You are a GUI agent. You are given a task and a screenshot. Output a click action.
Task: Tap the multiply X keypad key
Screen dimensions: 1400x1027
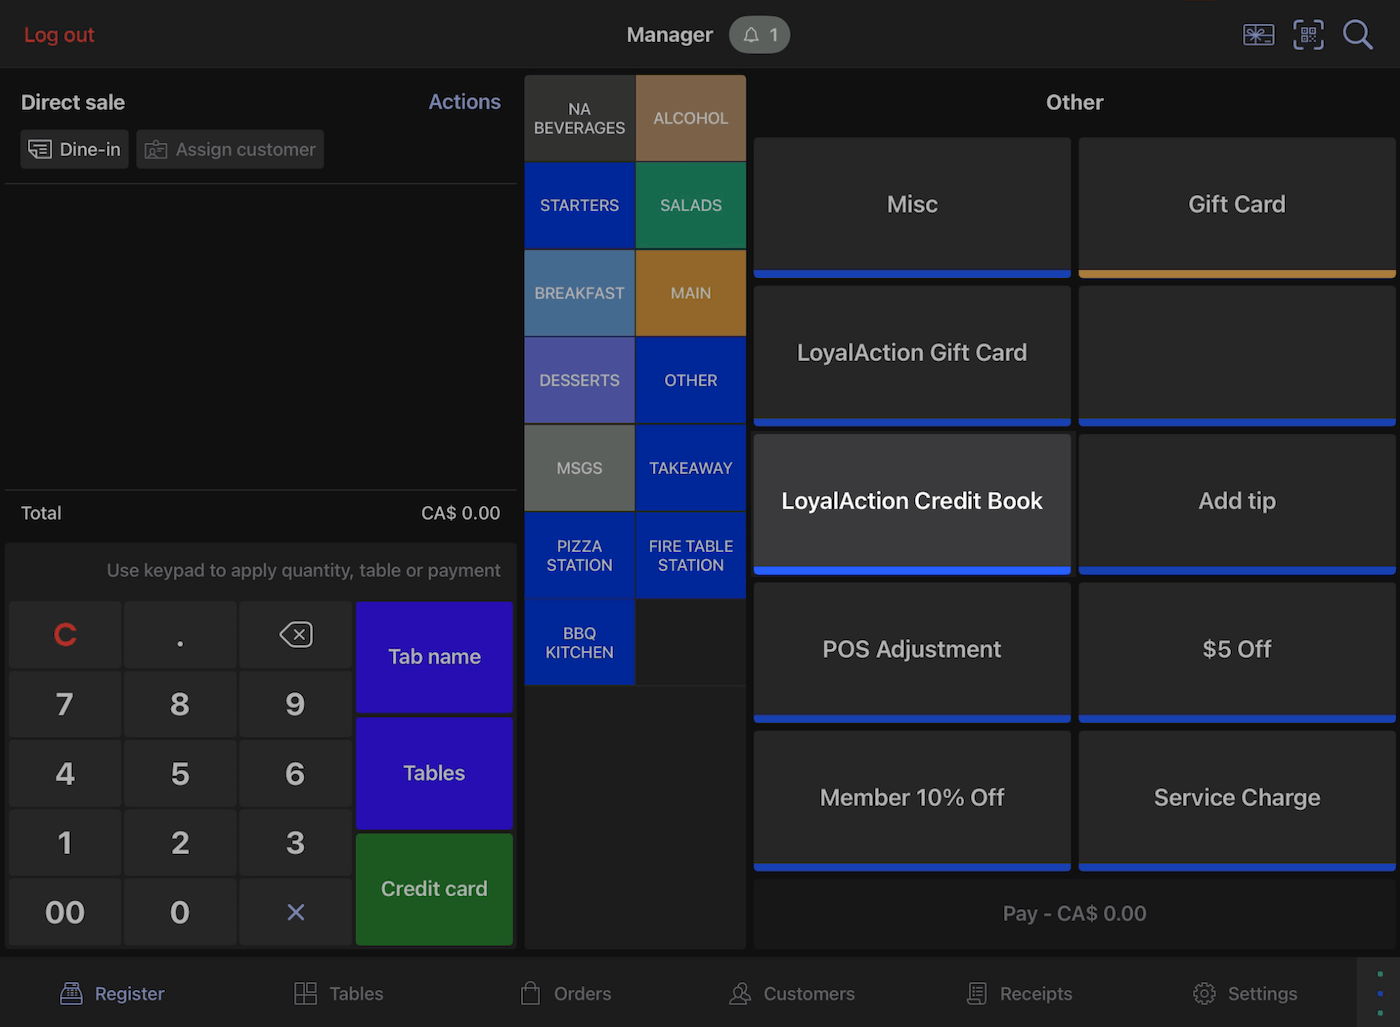pos(295,912)
